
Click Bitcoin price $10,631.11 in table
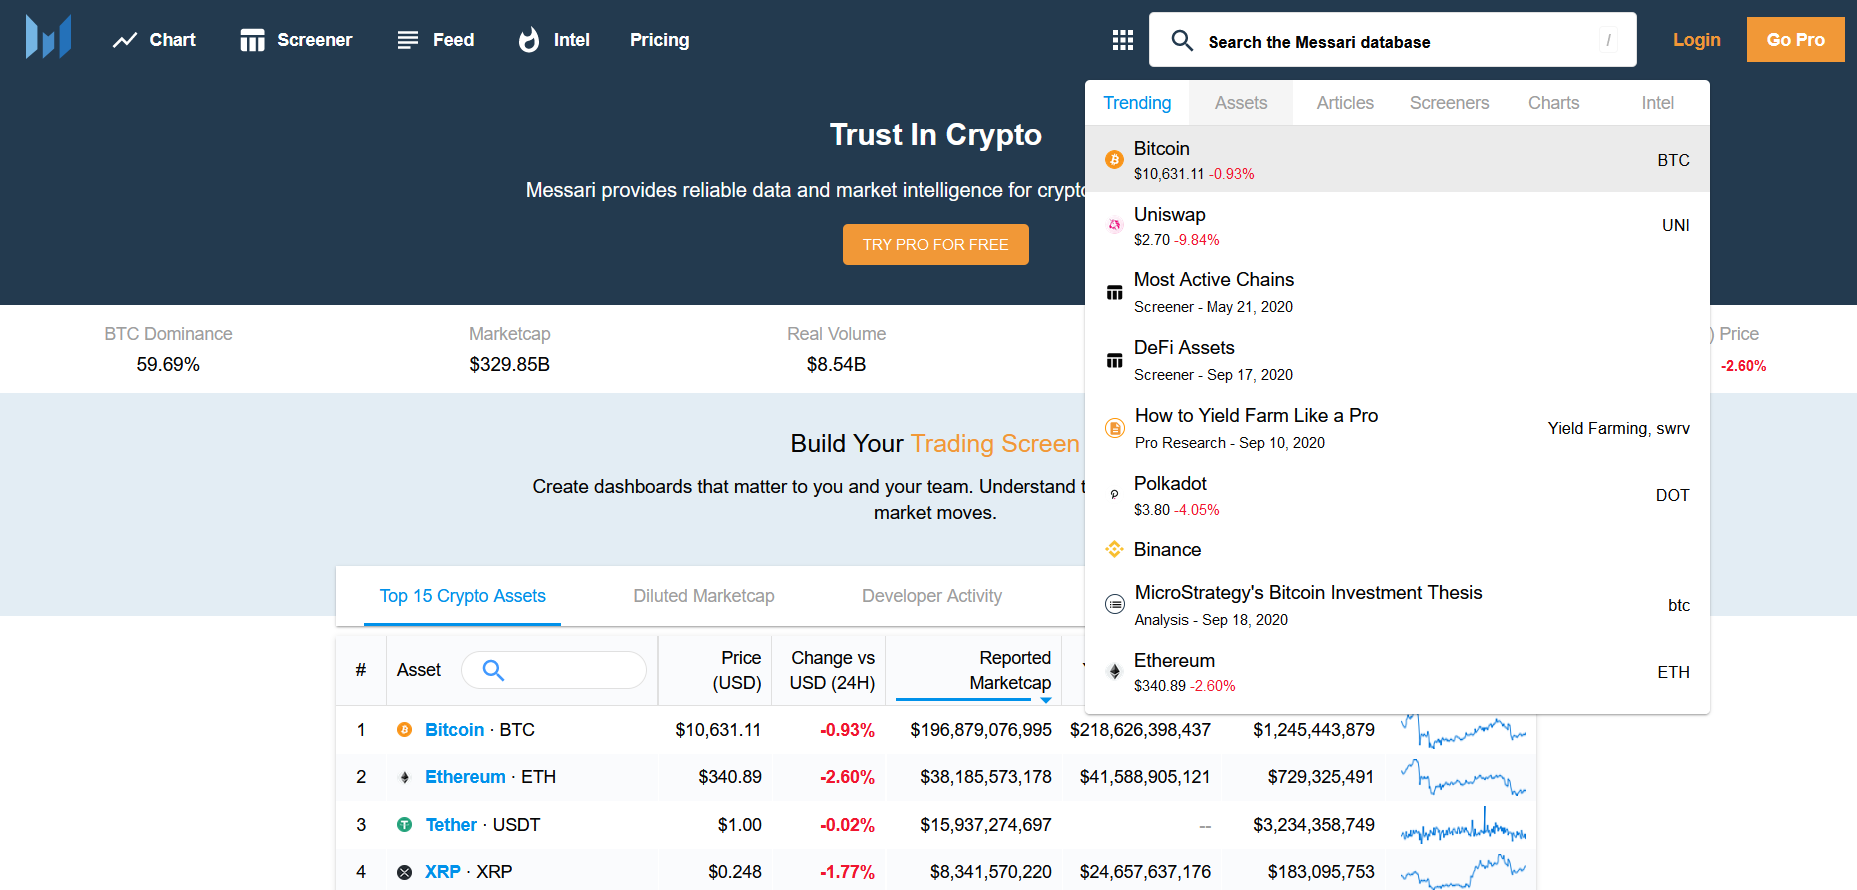click(718, 730)
